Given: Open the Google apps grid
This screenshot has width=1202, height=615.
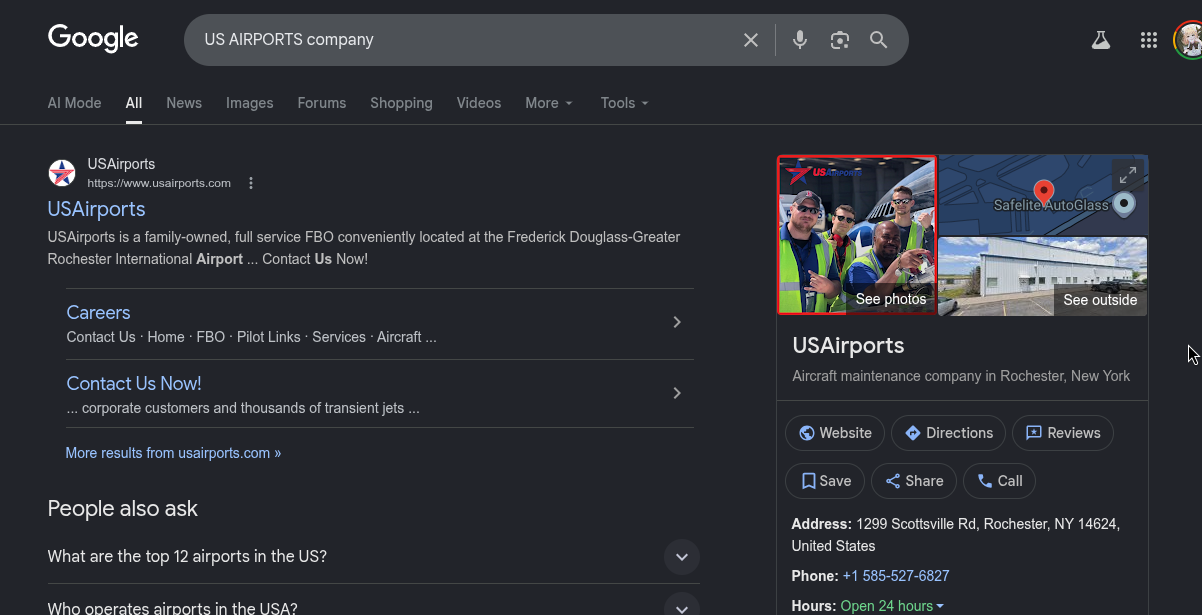Looking at the screenshot, I should (1149, 40).
